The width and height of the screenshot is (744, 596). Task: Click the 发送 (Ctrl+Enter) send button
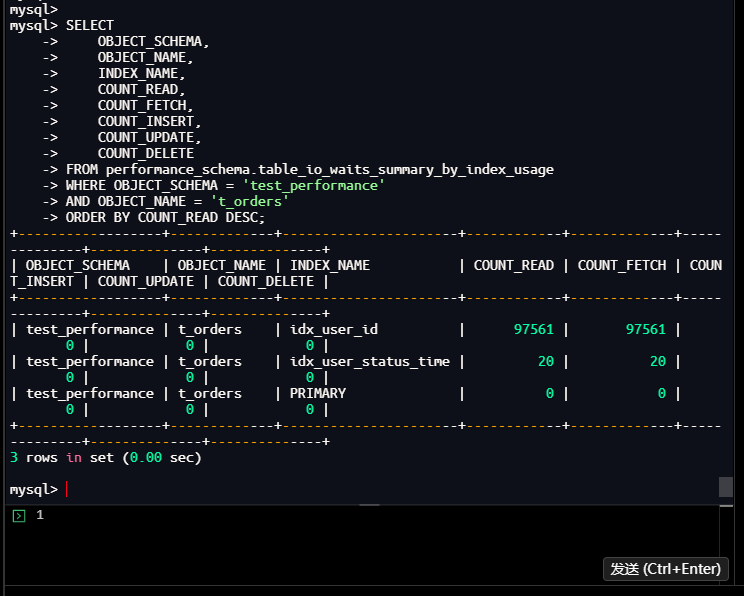click(x=665, y=568)
